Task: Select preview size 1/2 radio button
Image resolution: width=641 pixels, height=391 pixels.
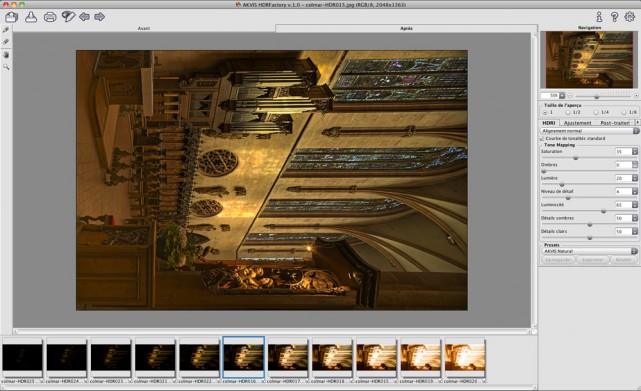Action: [x=567, y=112]
